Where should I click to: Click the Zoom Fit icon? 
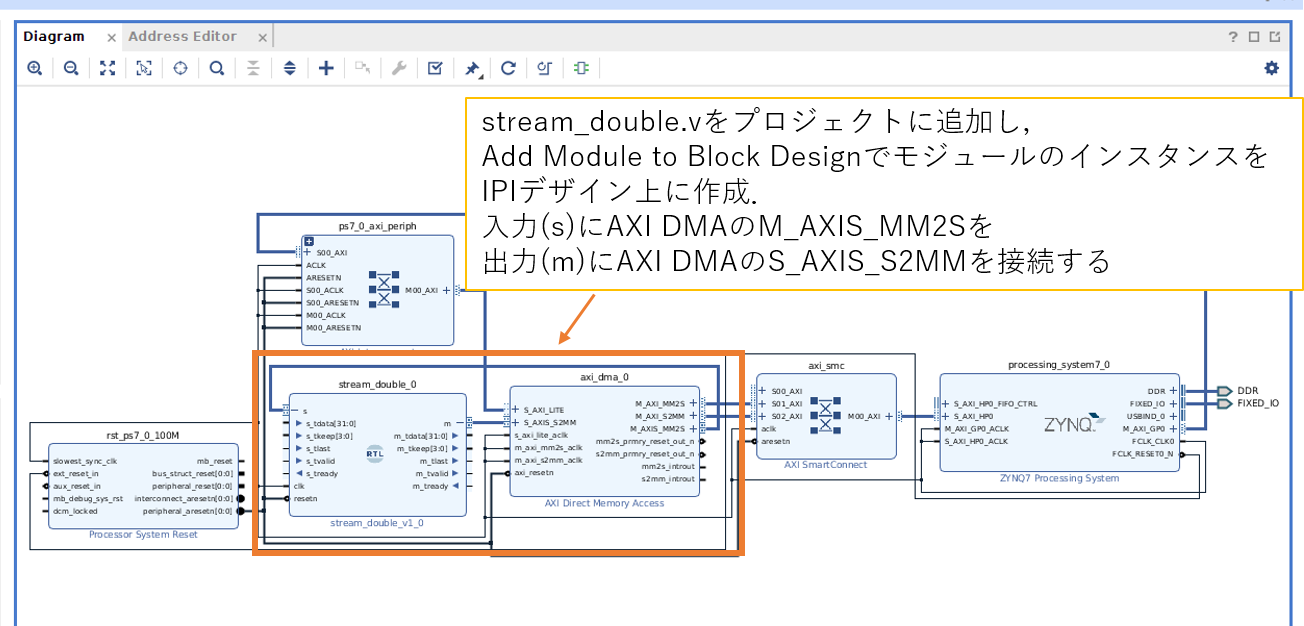(x=108, y=68)
